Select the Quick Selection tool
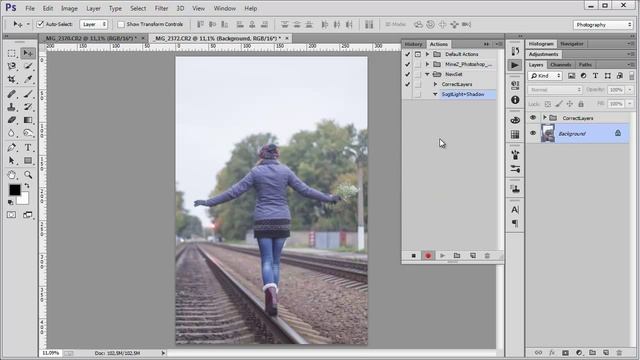Viewport: 640px width, 360px height. click(x=28, y=66)
